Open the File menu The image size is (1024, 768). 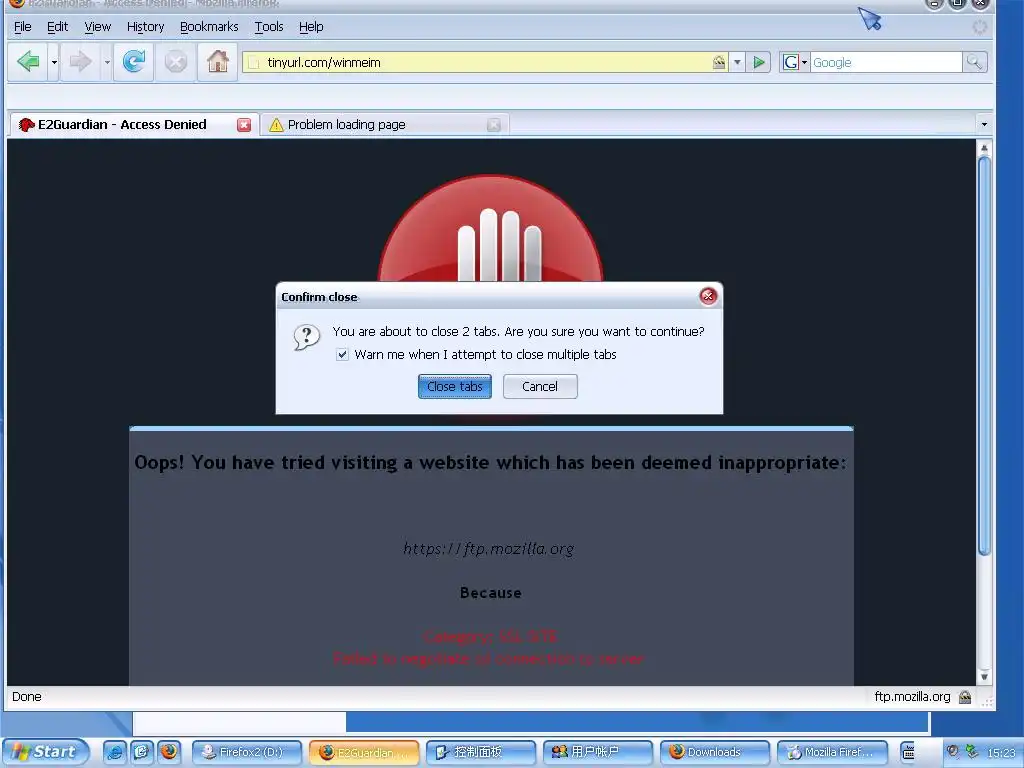(23, 27)
